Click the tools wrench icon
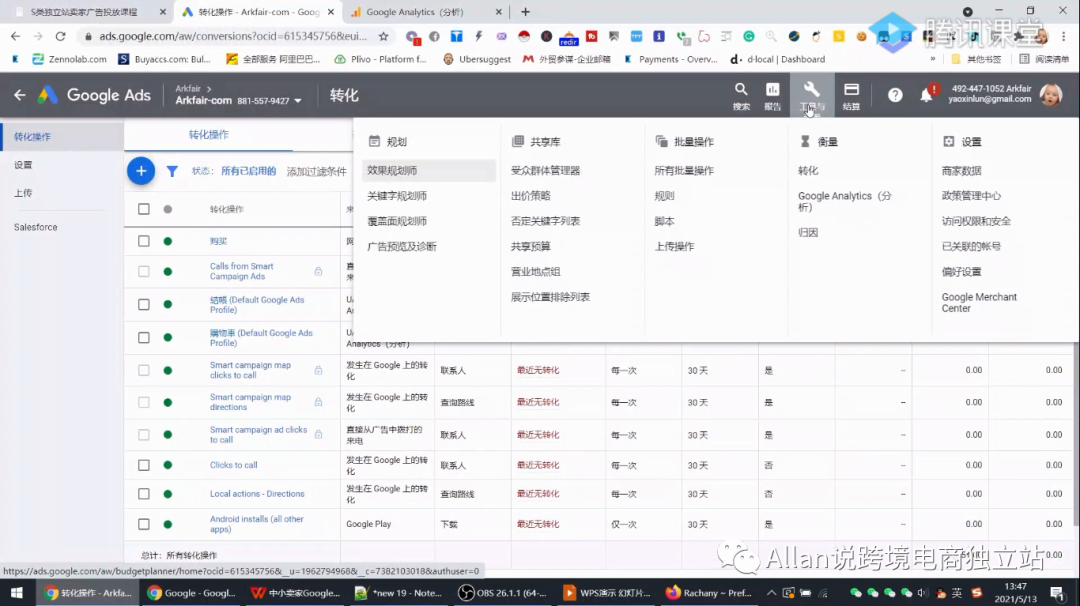 pyautogui.click(x=811, y=91)
